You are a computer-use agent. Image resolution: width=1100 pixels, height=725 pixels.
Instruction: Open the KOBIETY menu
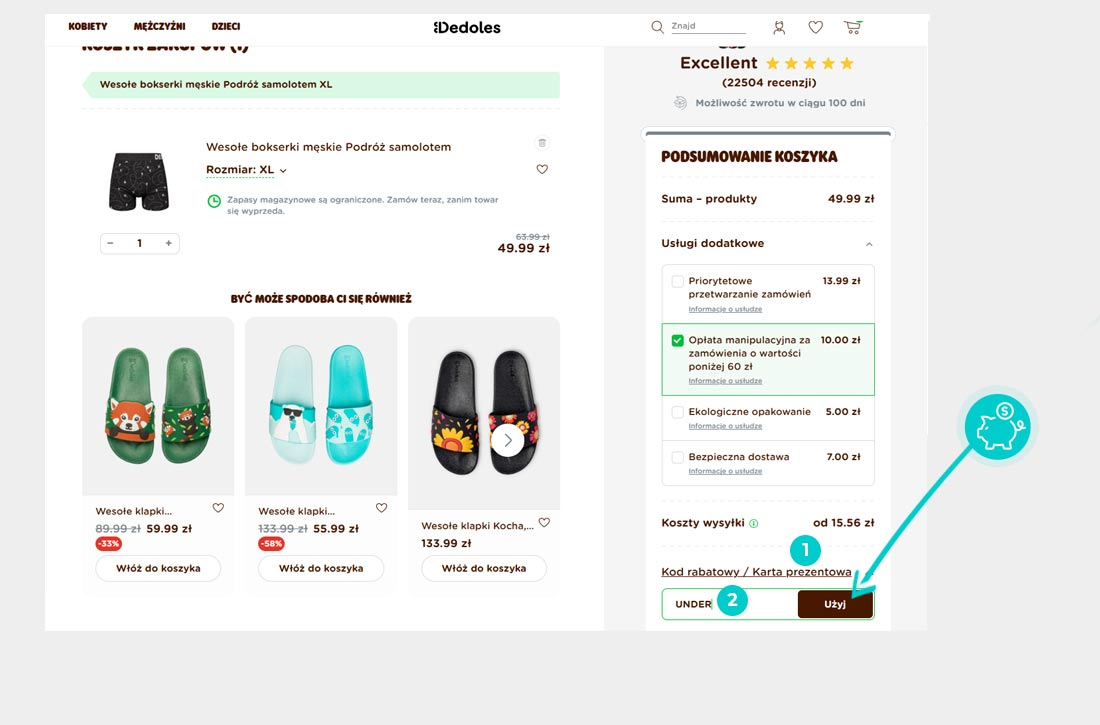(x=88, y=27)
